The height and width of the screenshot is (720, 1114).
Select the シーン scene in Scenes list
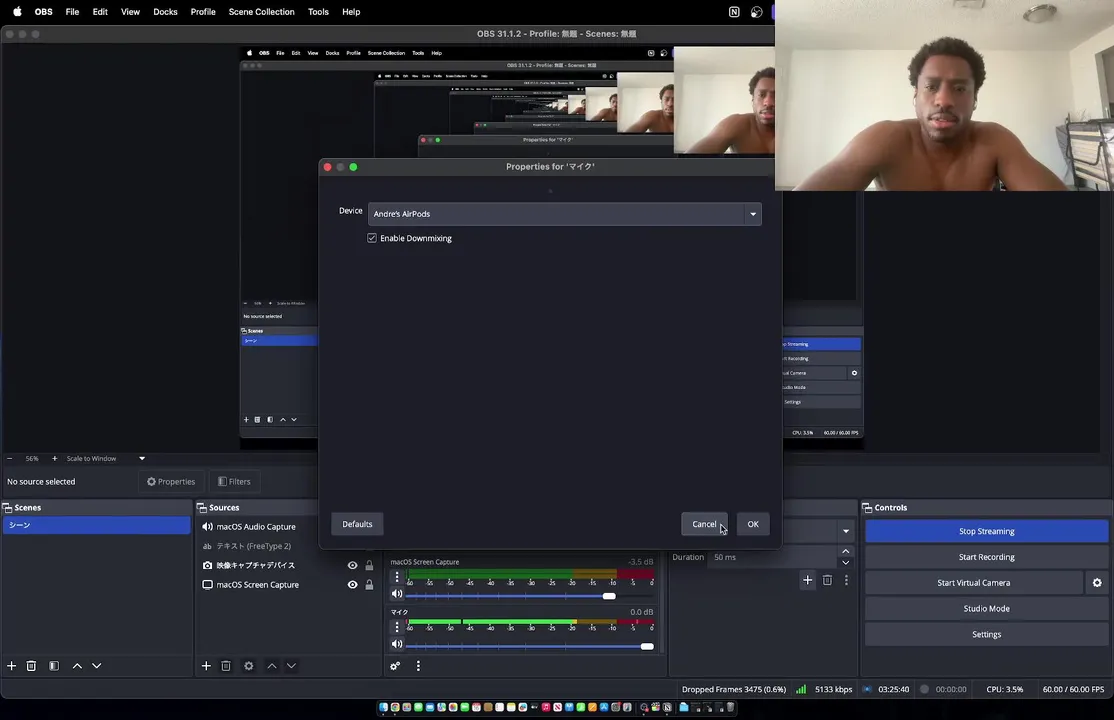click(97, 525)
